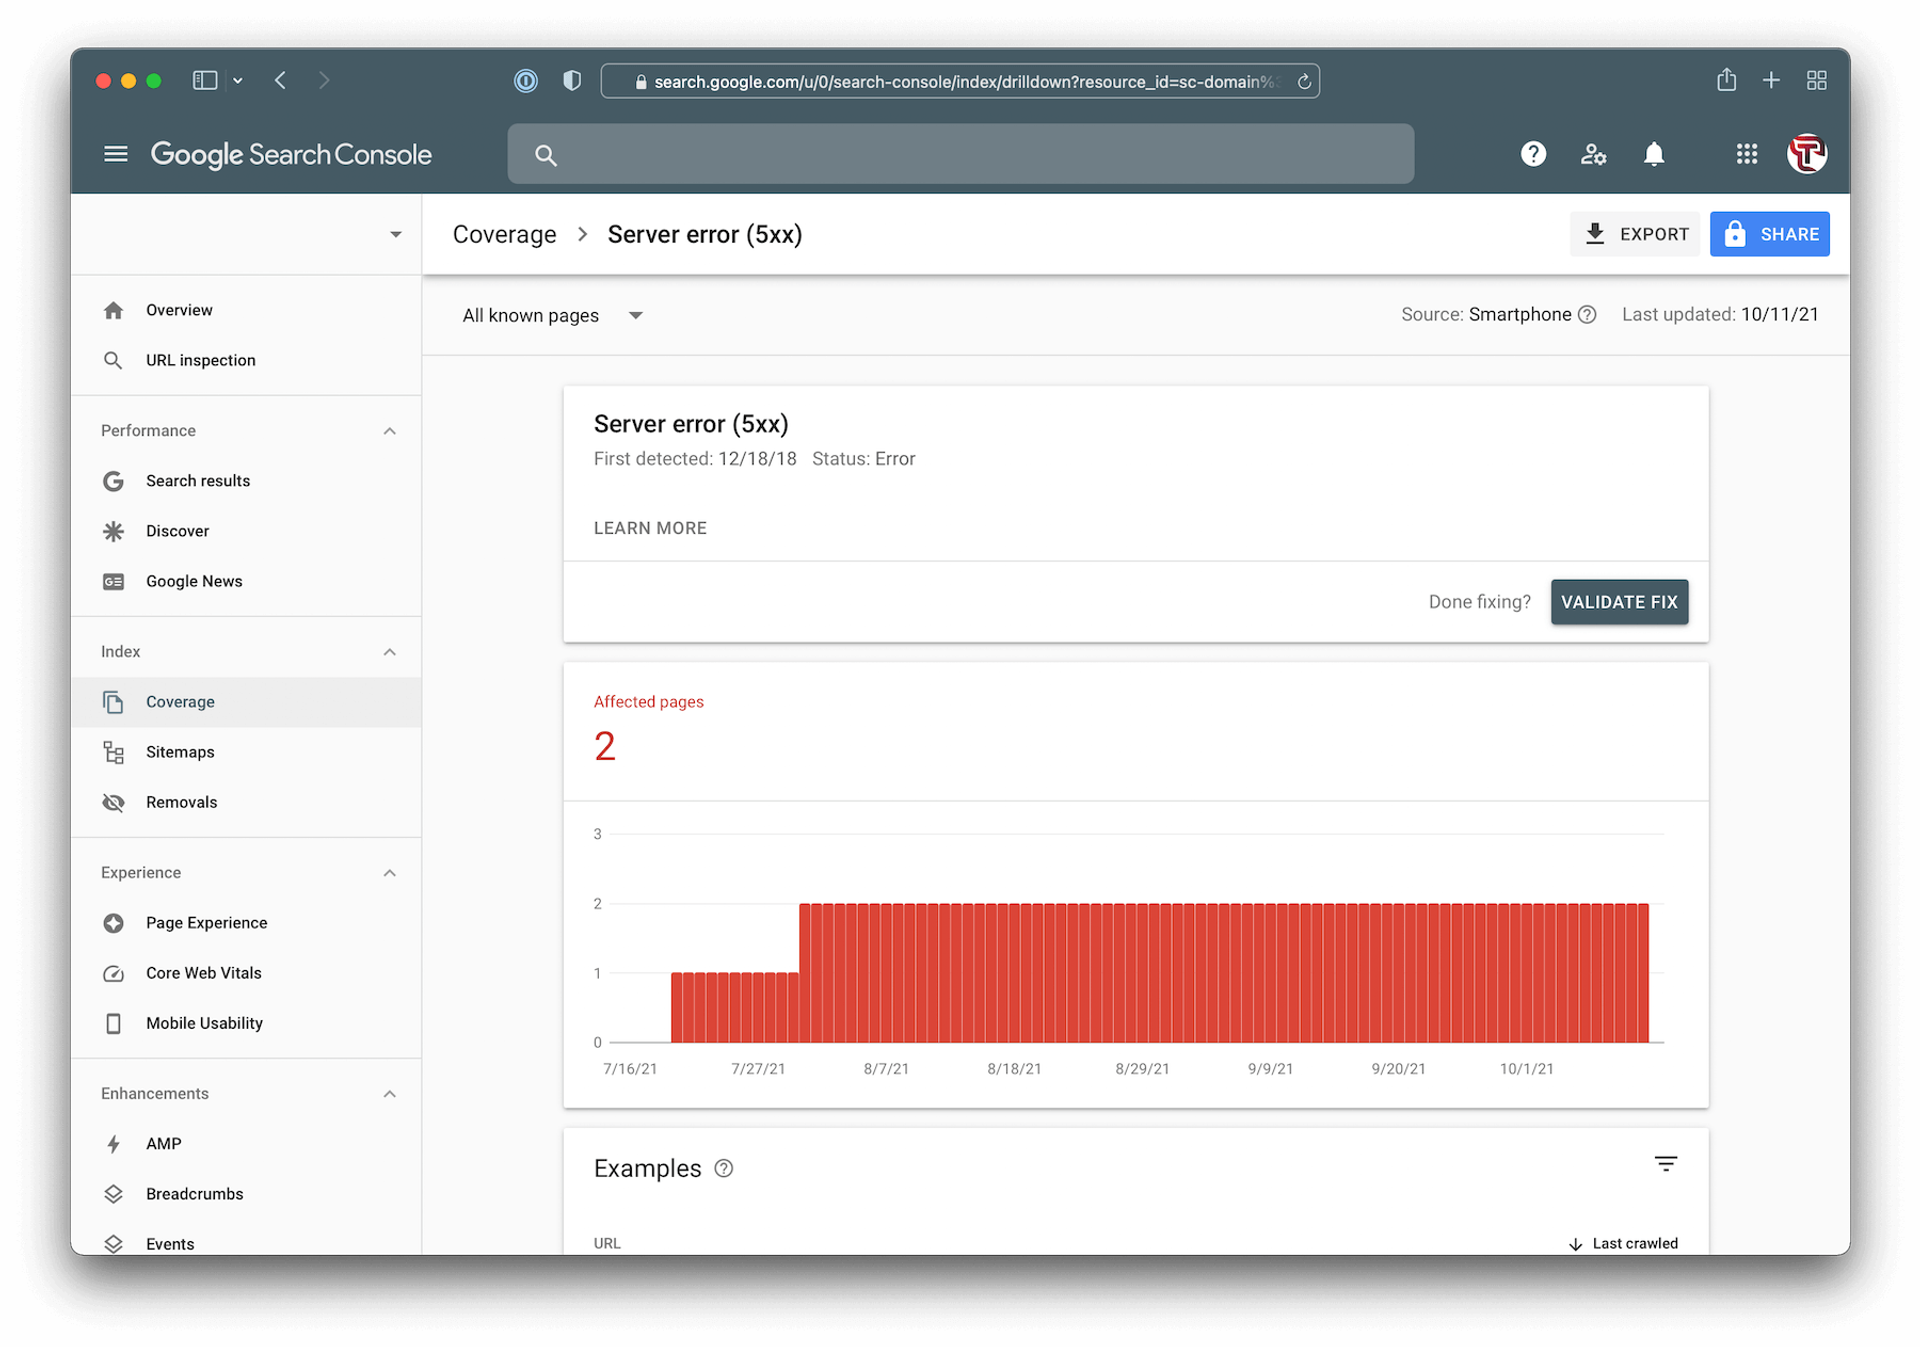Viewport: 1920px width, 1347px height.
Task: Open the Google apps grid icon
Action: point(1746,154)
